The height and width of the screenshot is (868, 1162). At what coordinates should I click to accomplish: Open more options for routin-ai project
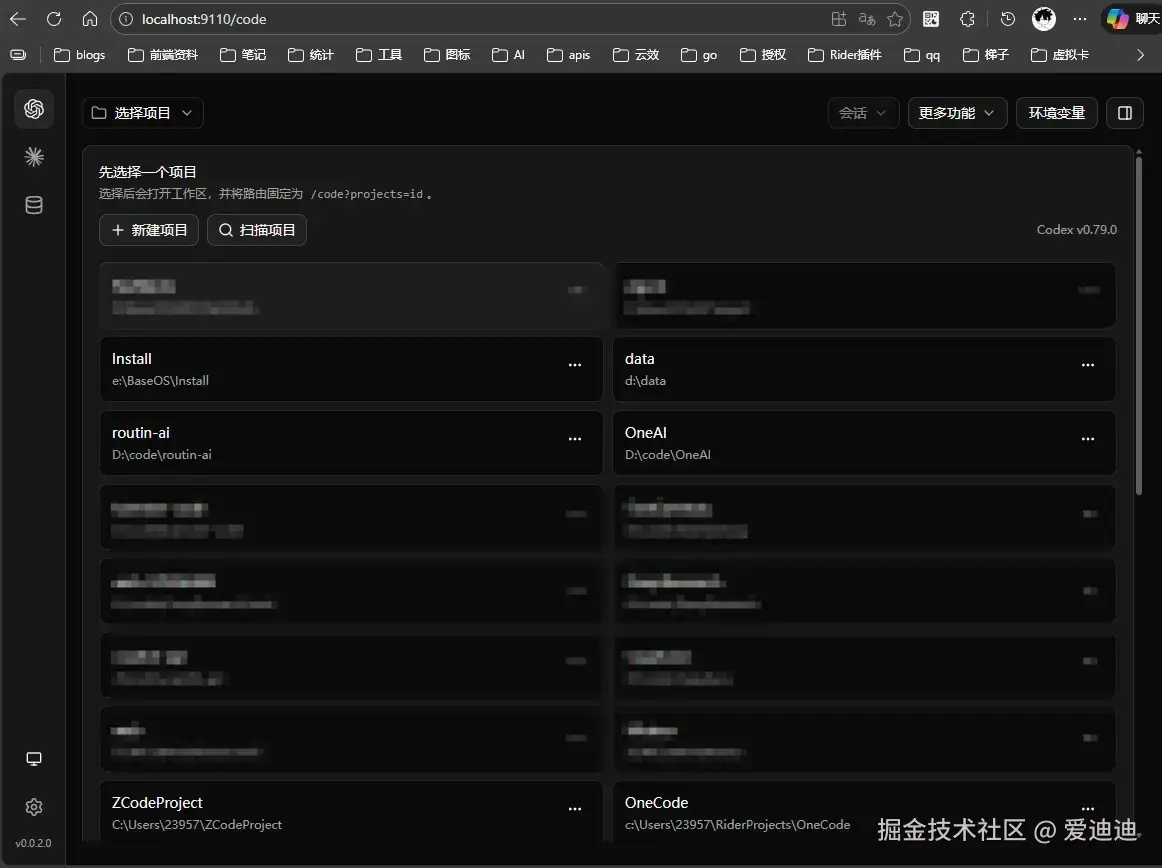click(x=575, y=439)
